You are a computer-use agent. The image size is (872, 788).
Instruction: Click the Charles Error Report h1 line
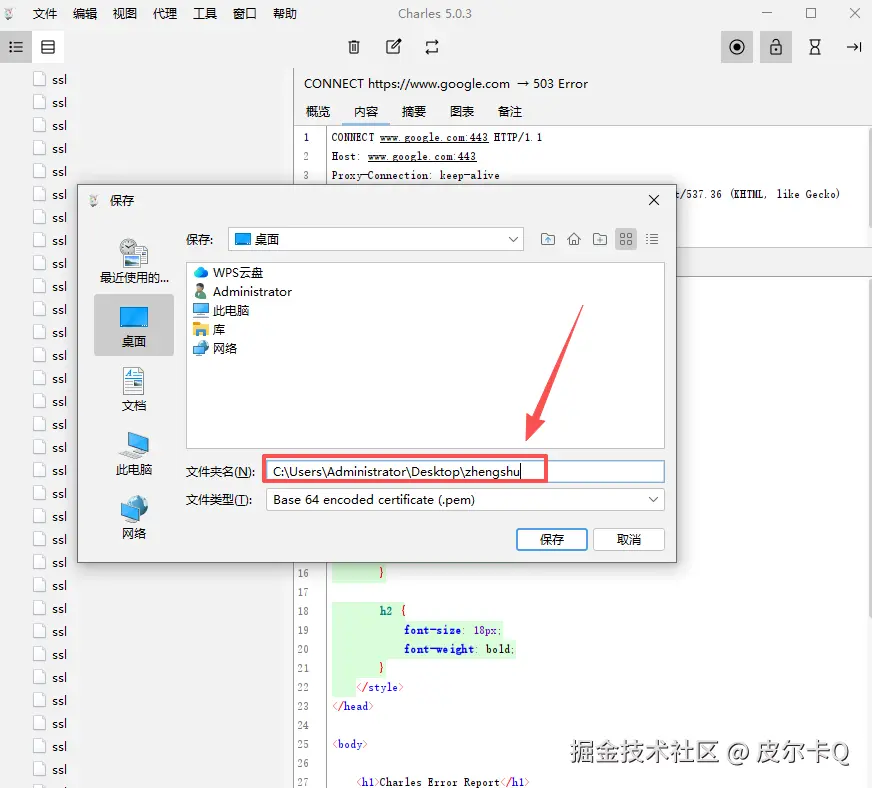[443, 782]
